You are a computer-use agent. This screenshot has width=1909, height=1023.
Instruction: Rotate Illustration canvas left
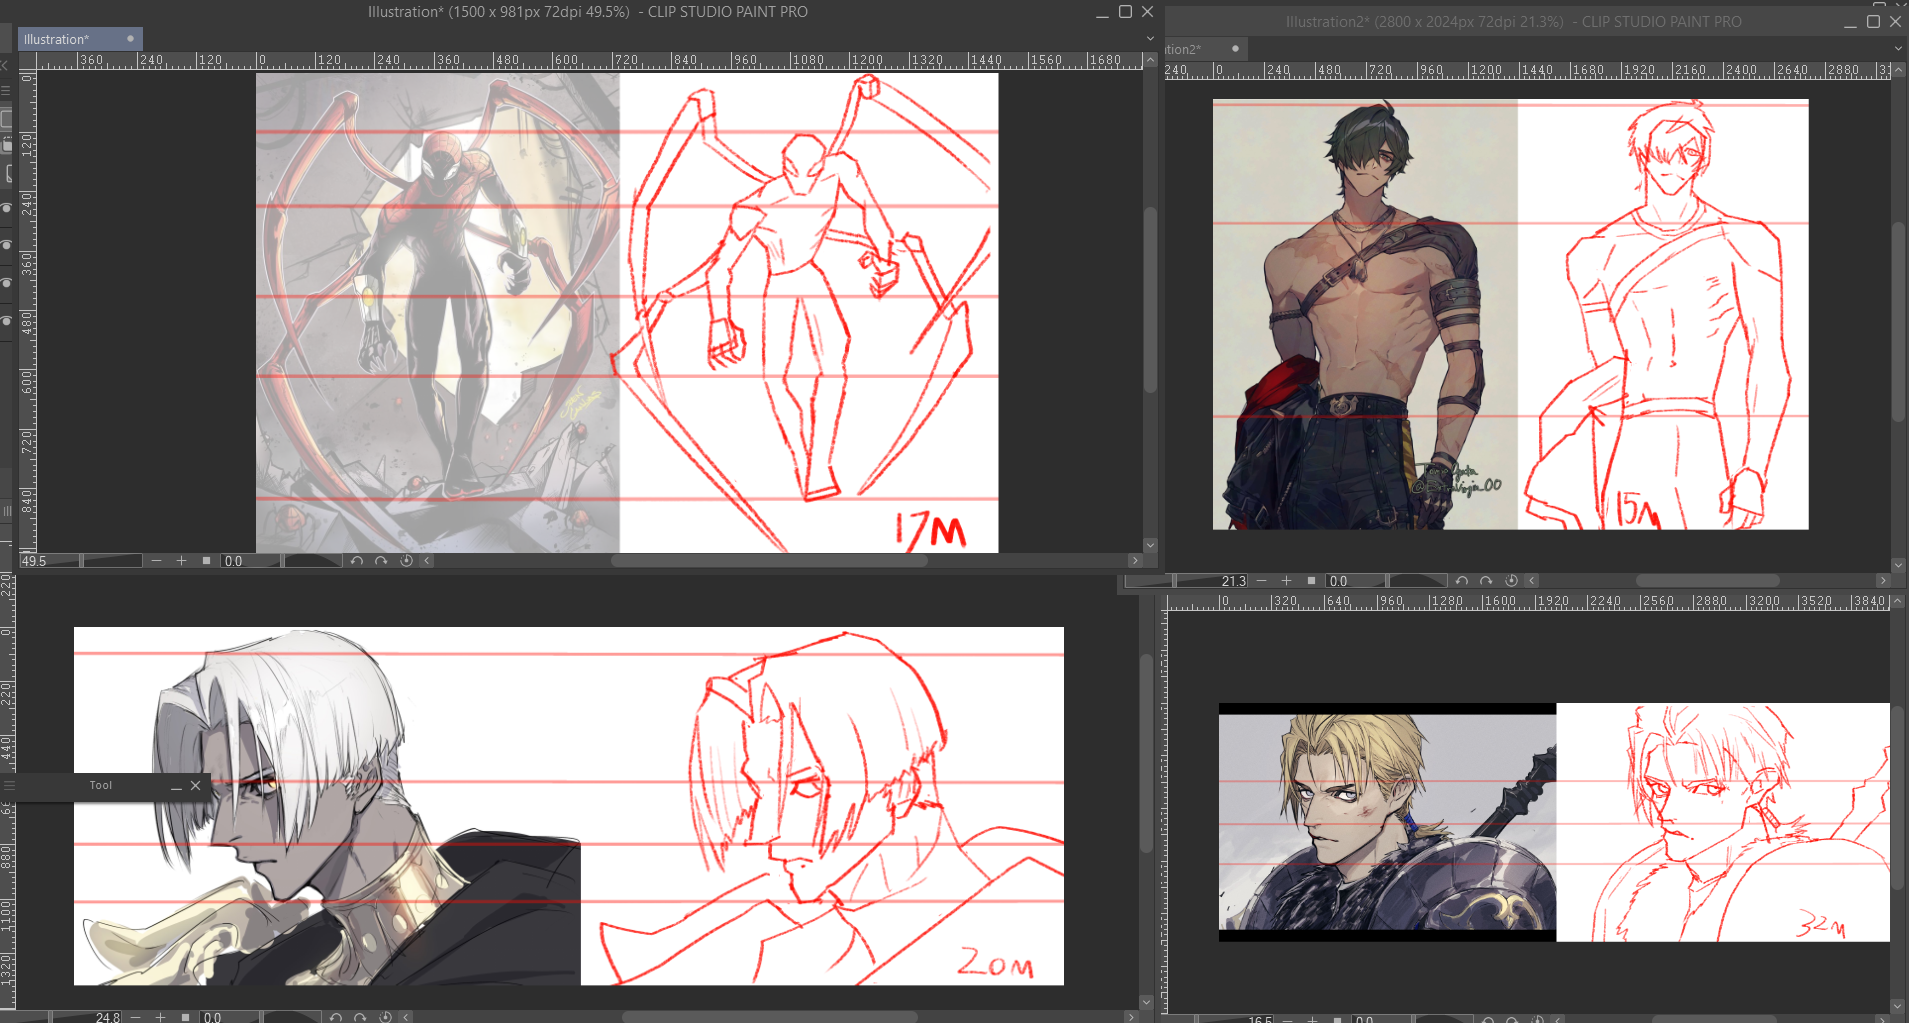coord(356,561)
